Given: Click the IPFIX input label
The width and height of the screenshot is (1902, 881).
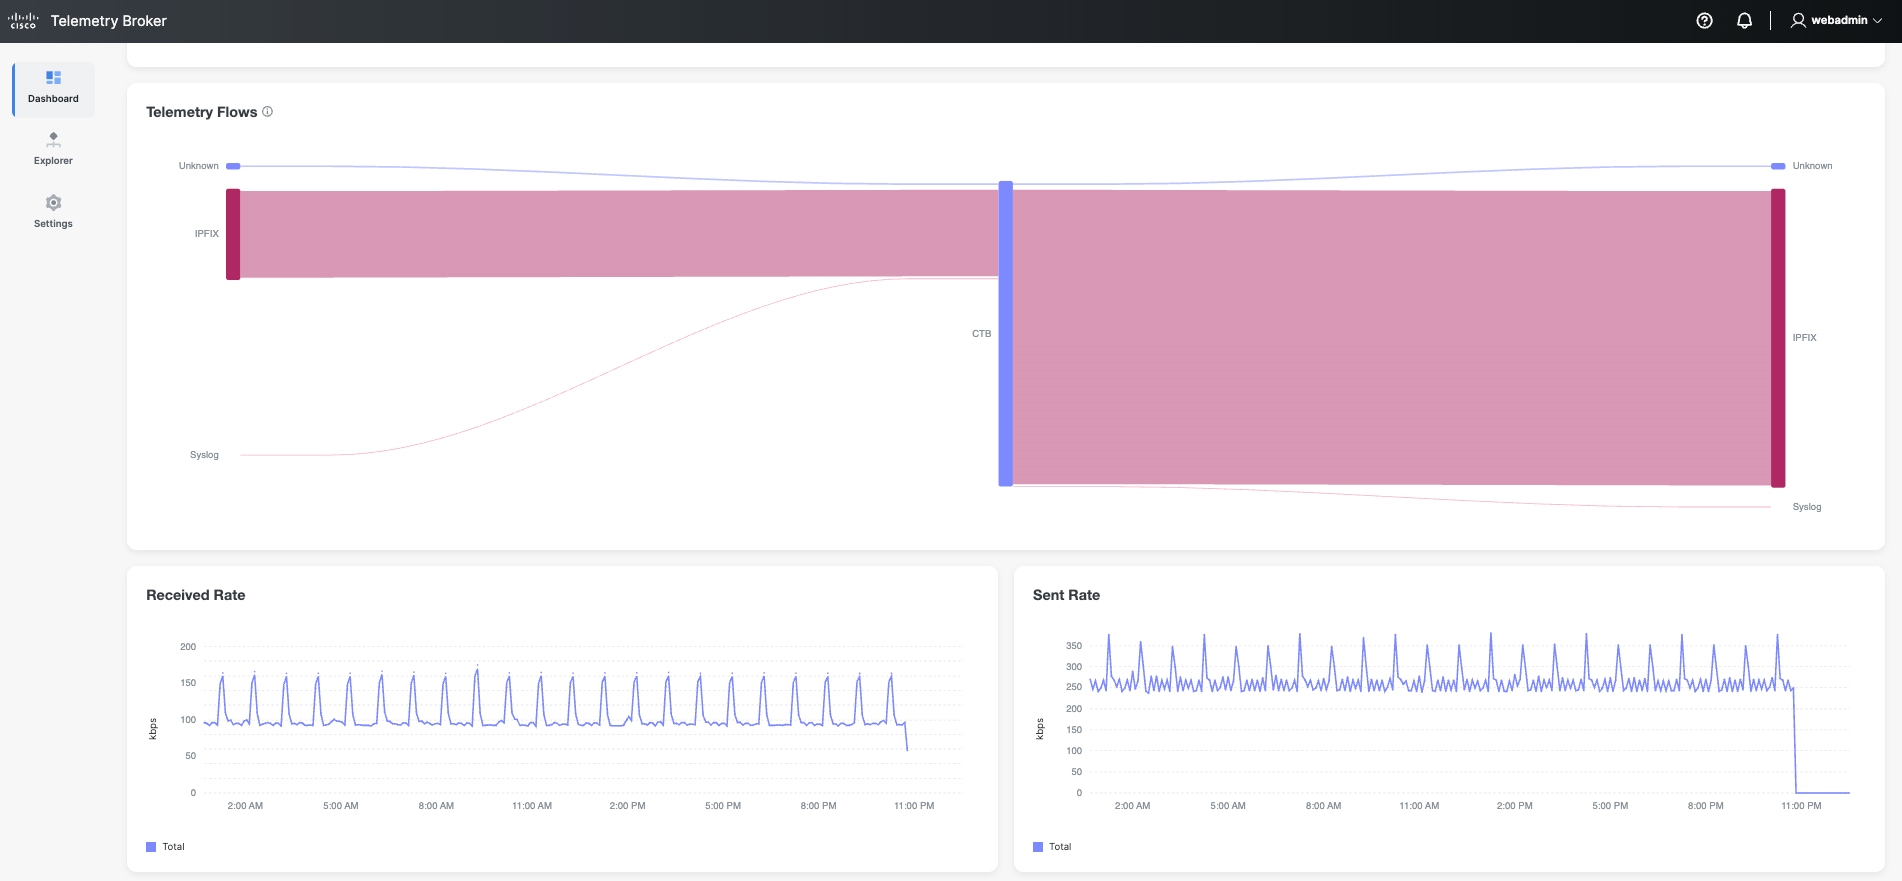Looking at the screenshot, I should [207, 234].
